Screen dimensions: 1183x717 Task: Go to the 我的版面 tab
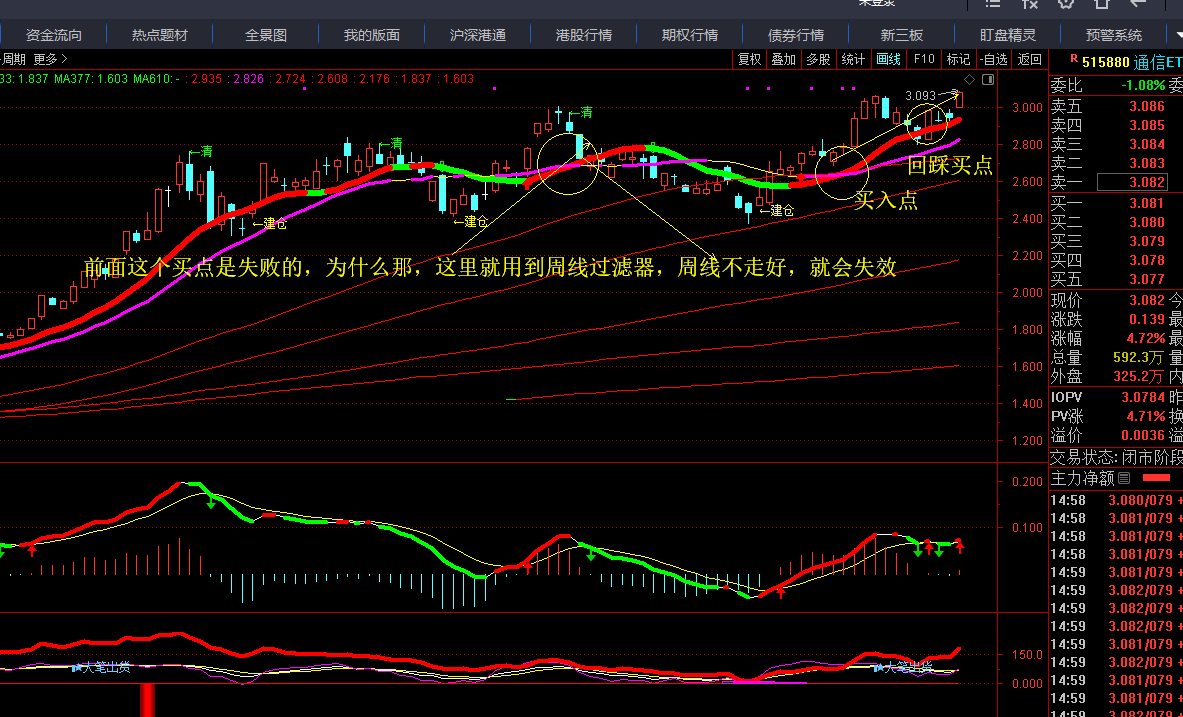pyautogui.click(x=371, y=35)
